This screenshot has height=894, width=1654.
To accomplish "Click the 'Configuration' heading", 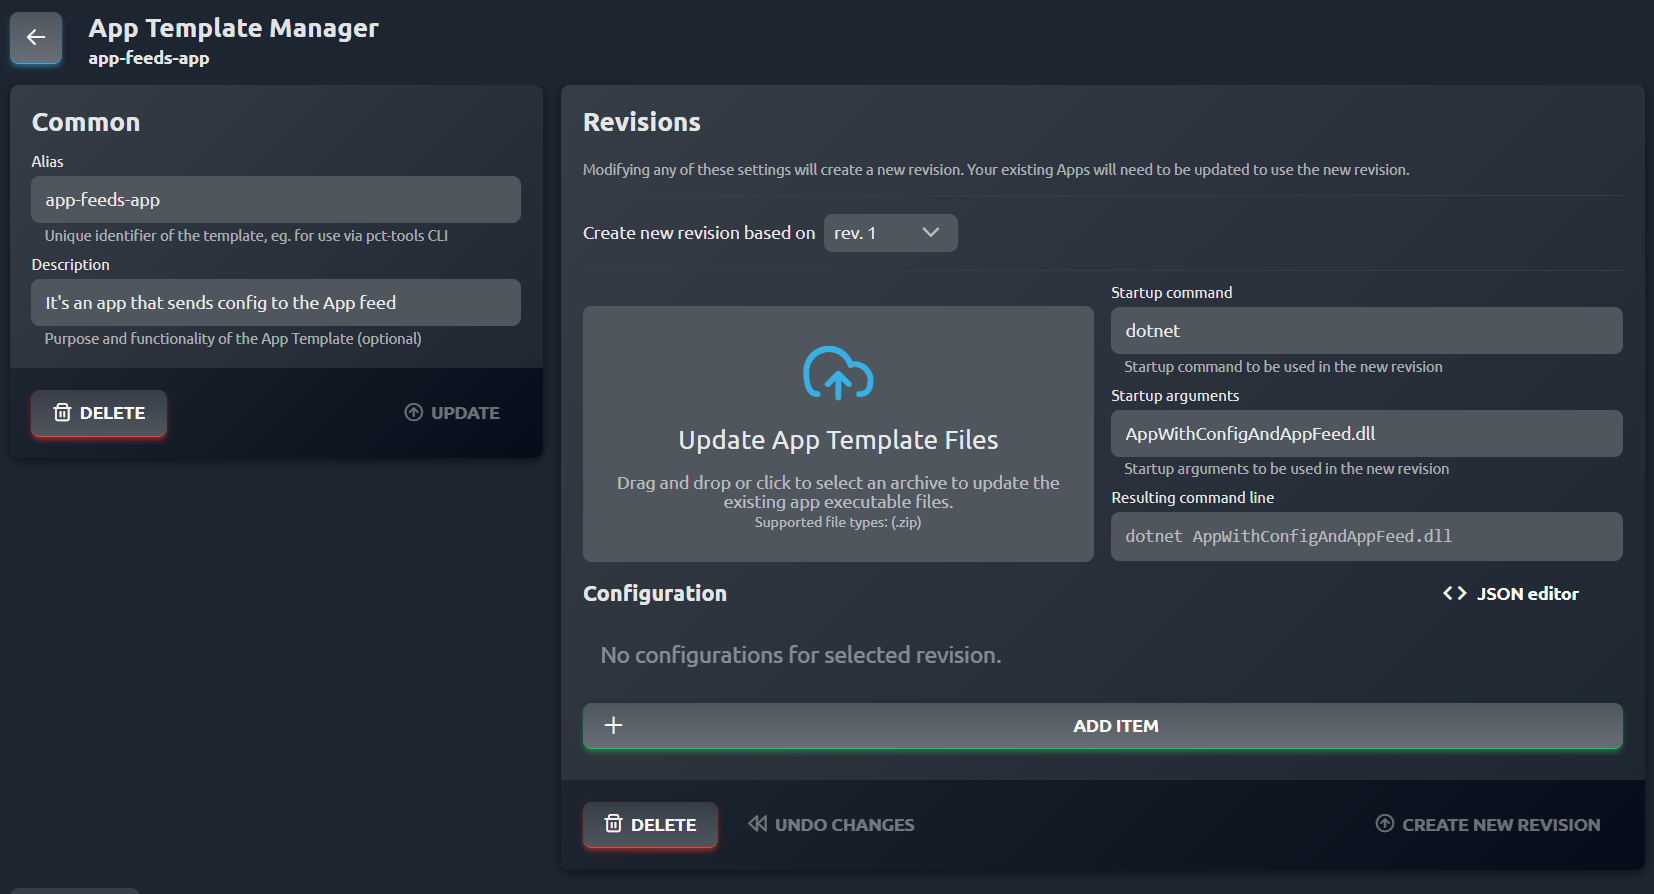I will coord(655,593).
